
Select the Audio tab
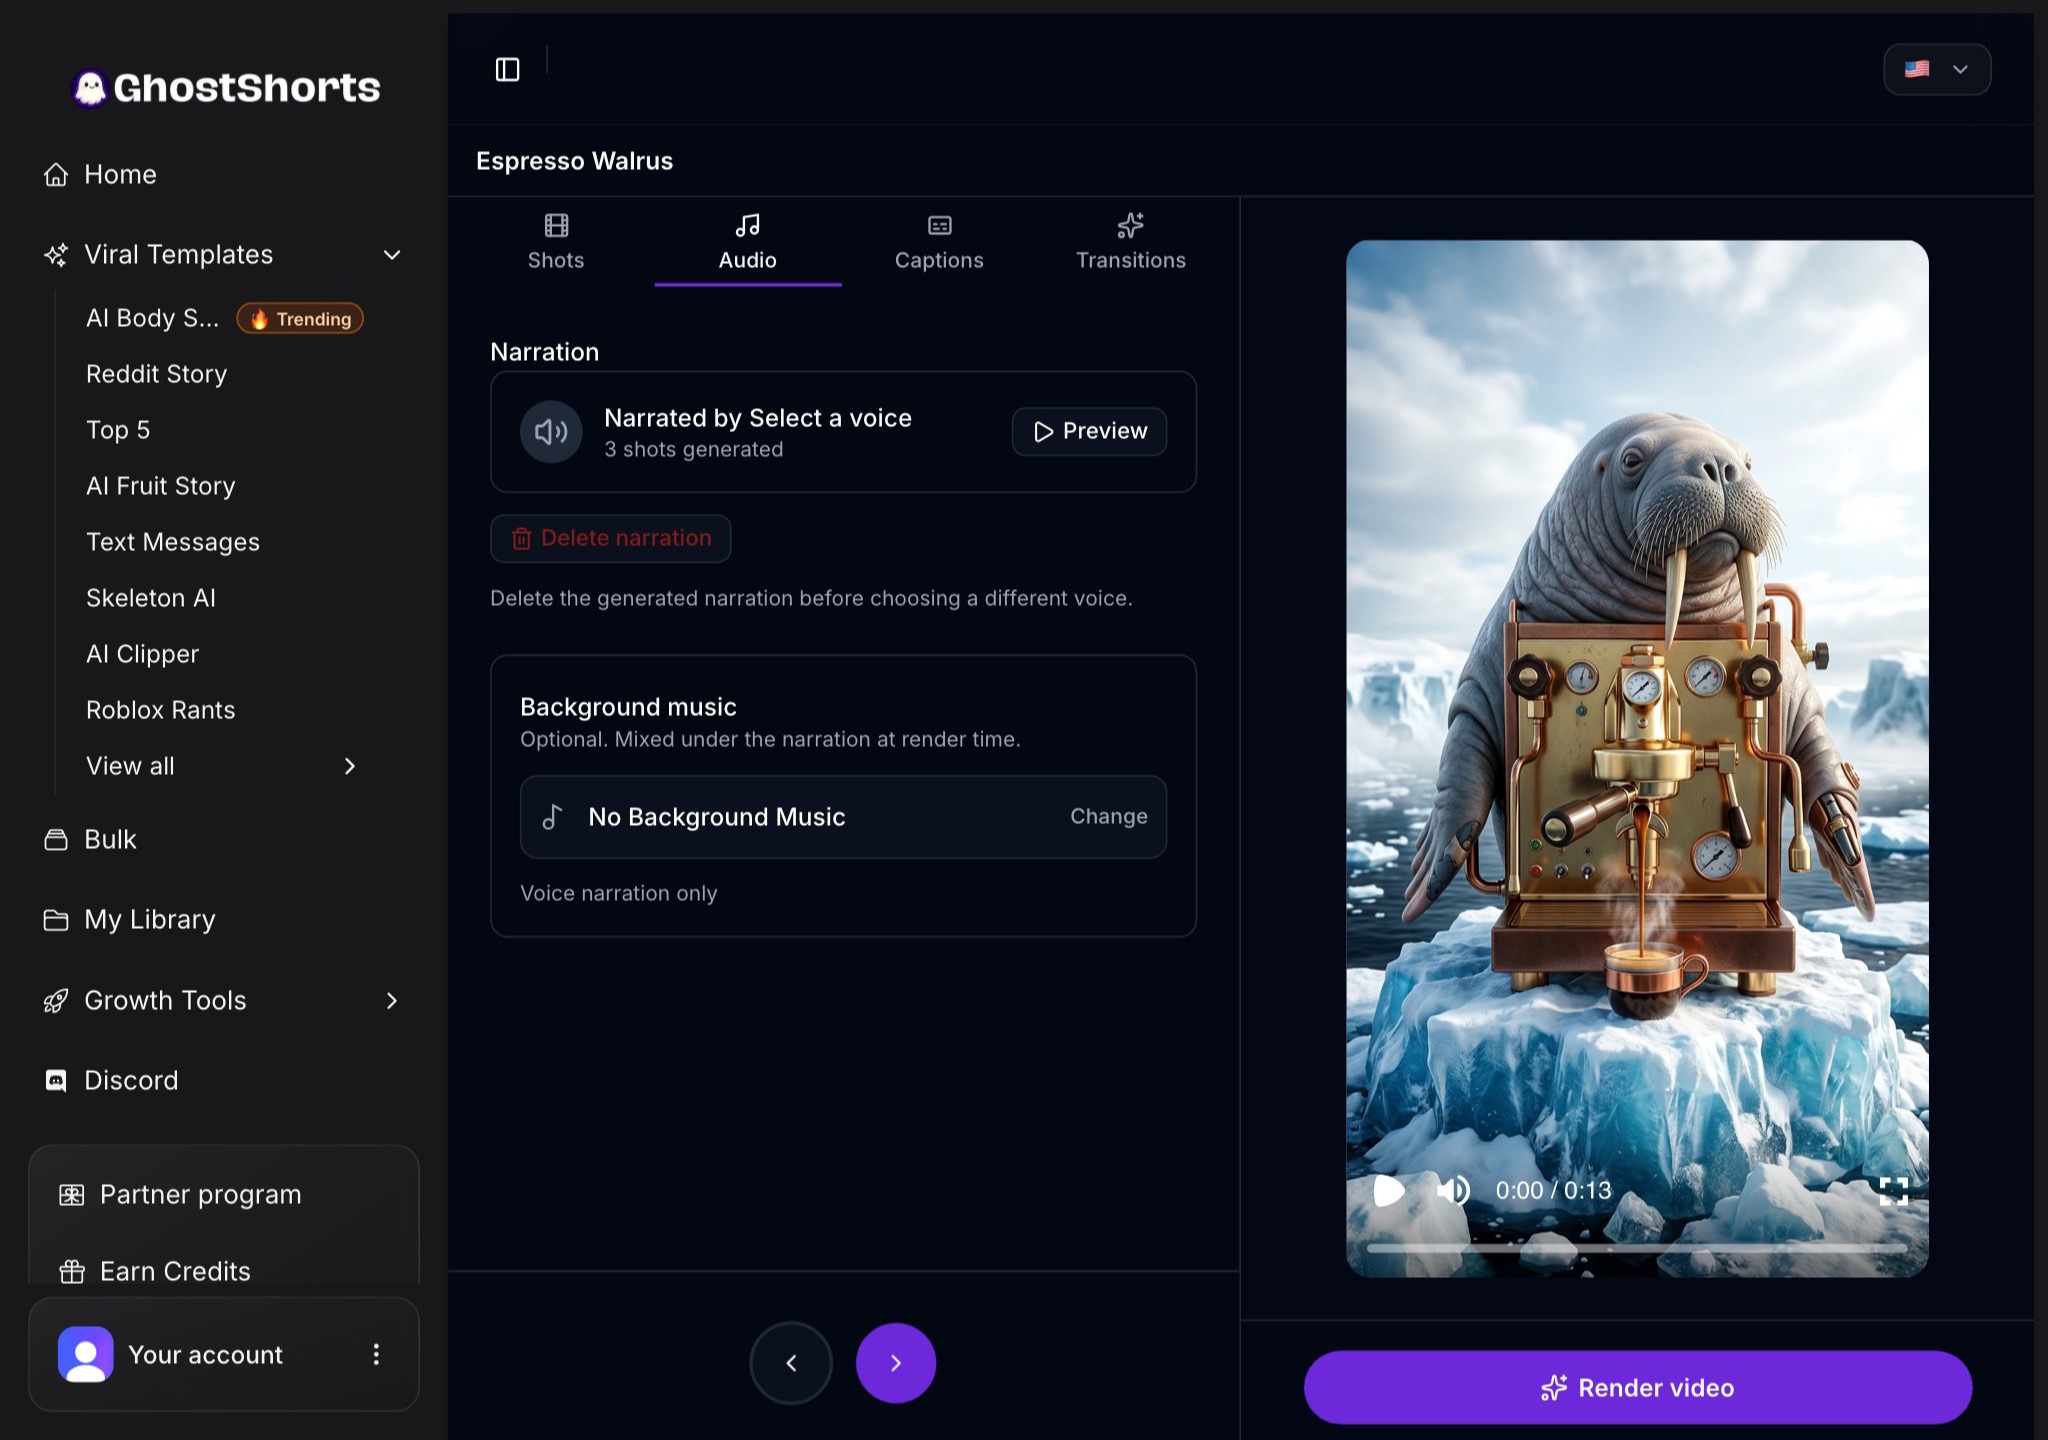pyautogui.click(x=748, y=242)
